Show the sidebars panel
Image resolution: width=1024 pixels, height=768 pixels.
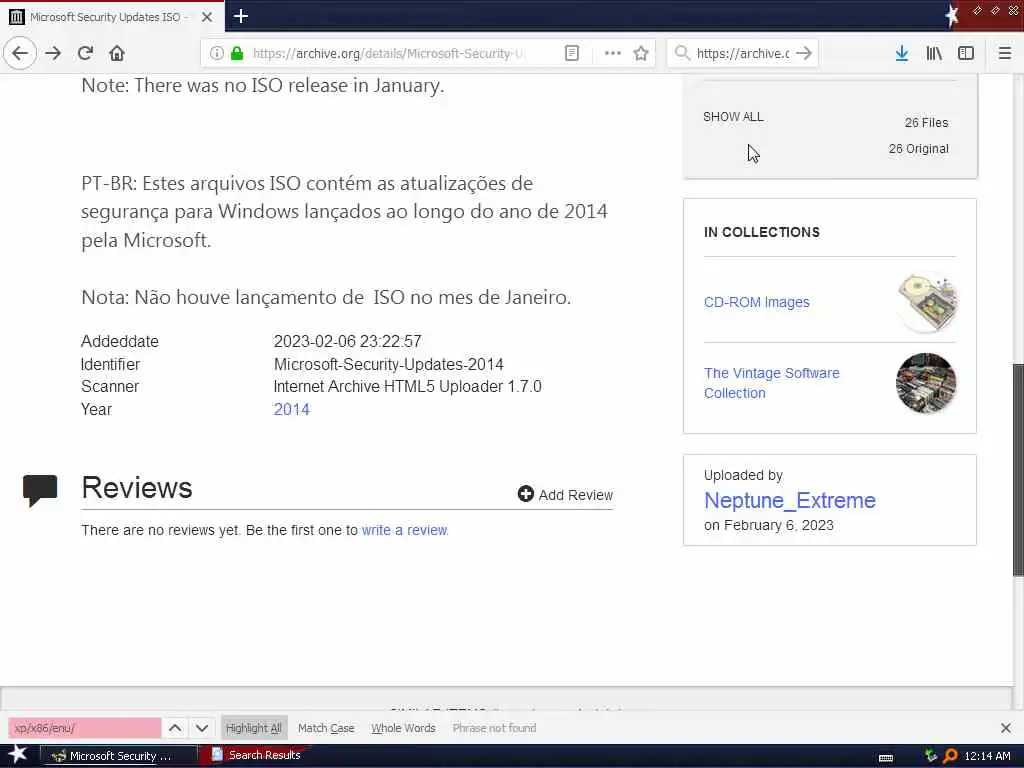[x=966, y=53]
